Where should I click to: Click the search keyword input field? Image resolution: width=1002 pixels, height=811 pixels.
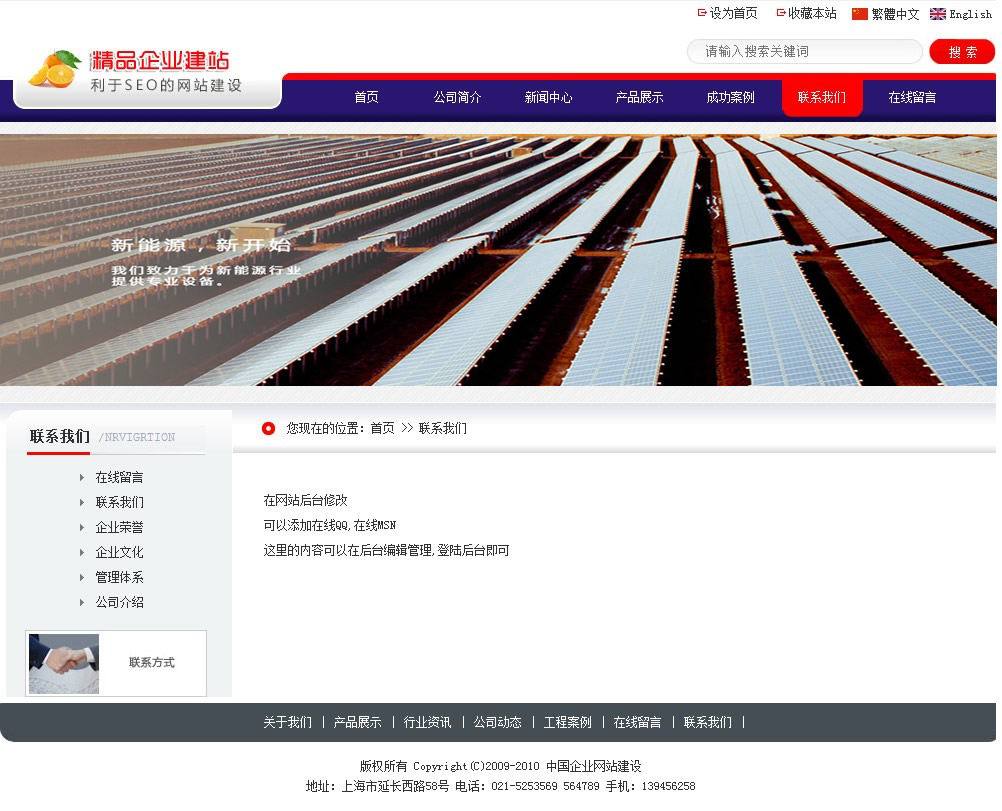tap(804, 52)
